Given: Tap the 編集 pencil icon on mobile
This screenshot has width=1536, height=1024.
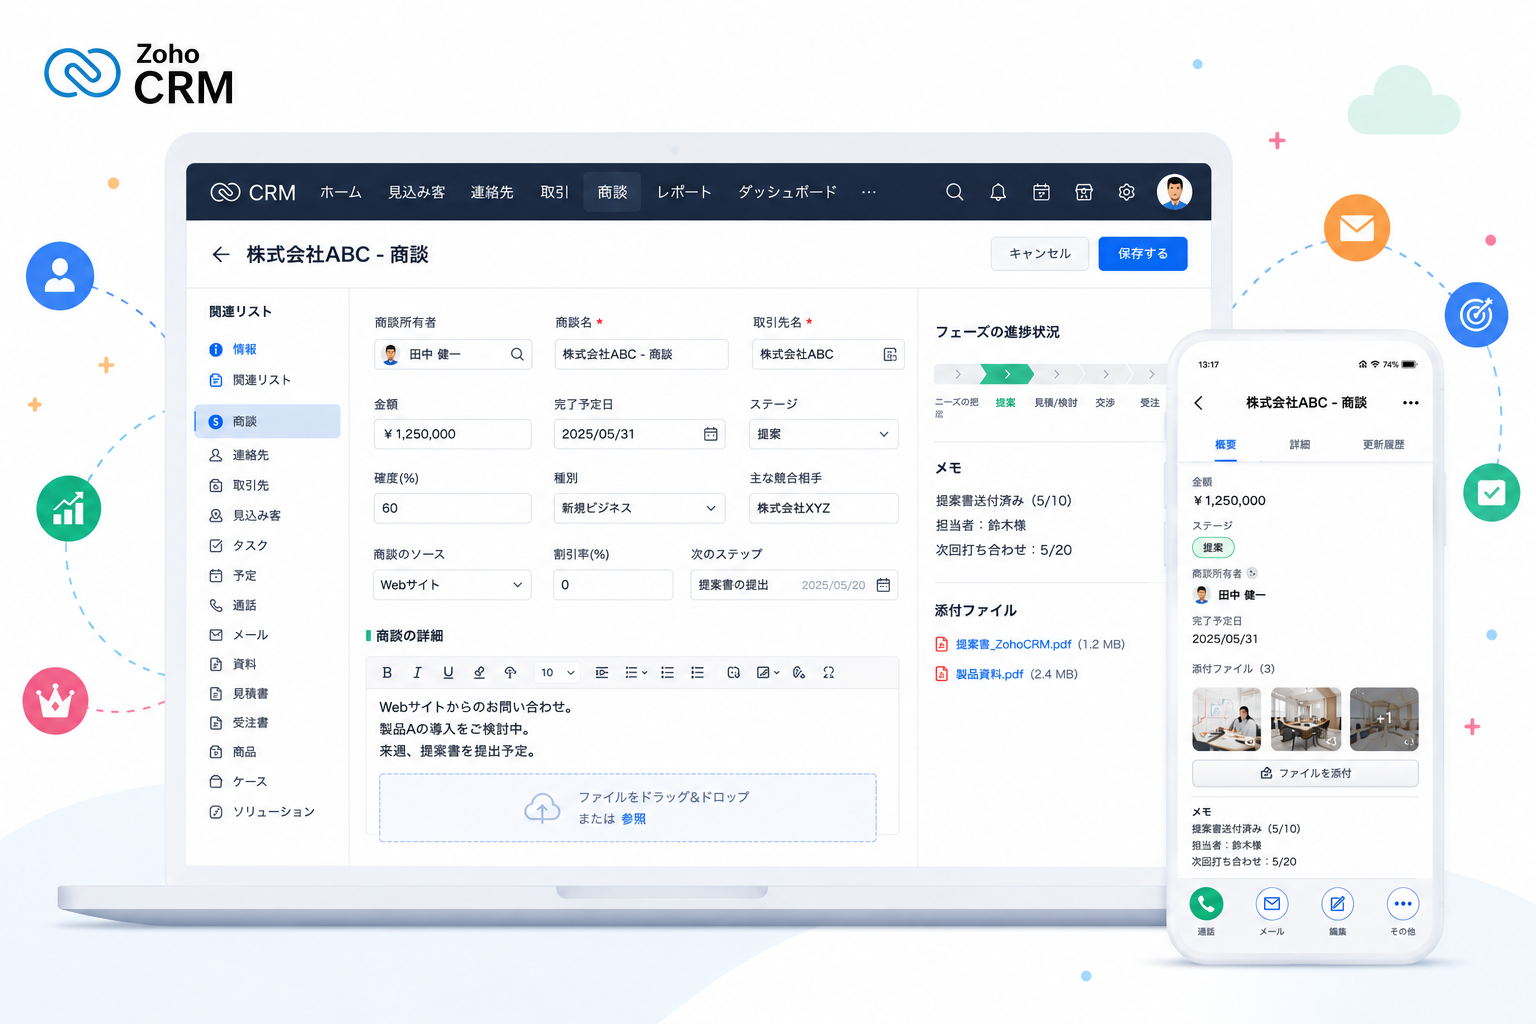Looking at the screenshot, I should pos(1337,904).
